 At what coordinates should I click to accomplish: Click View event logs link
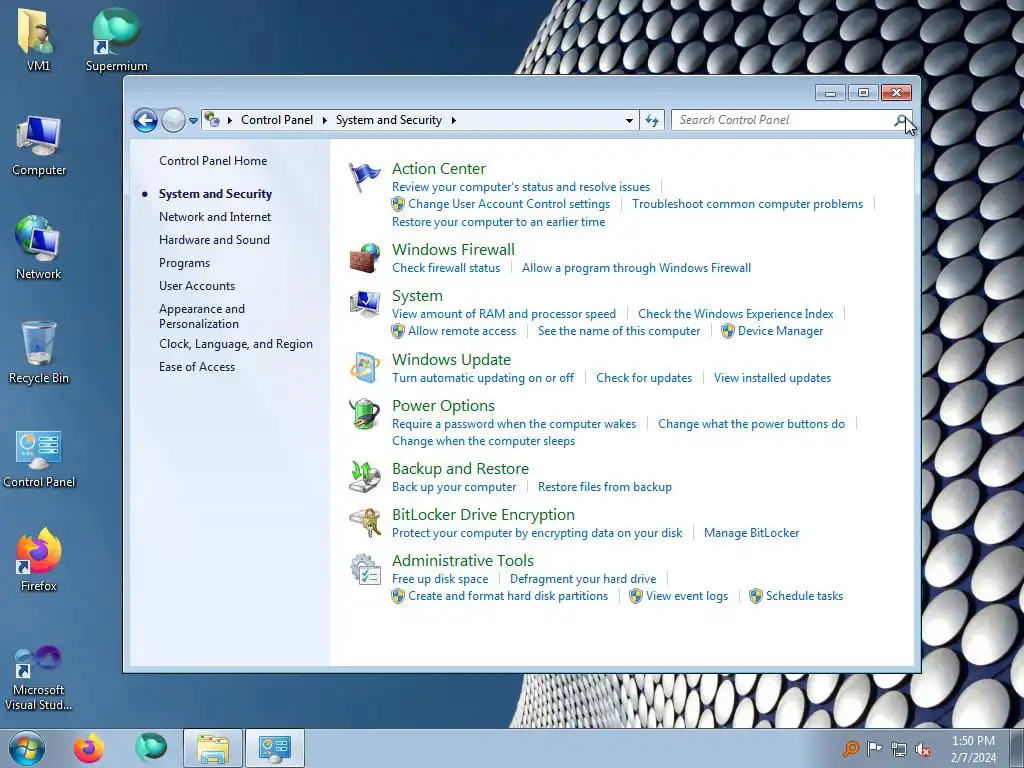[686, 596]
